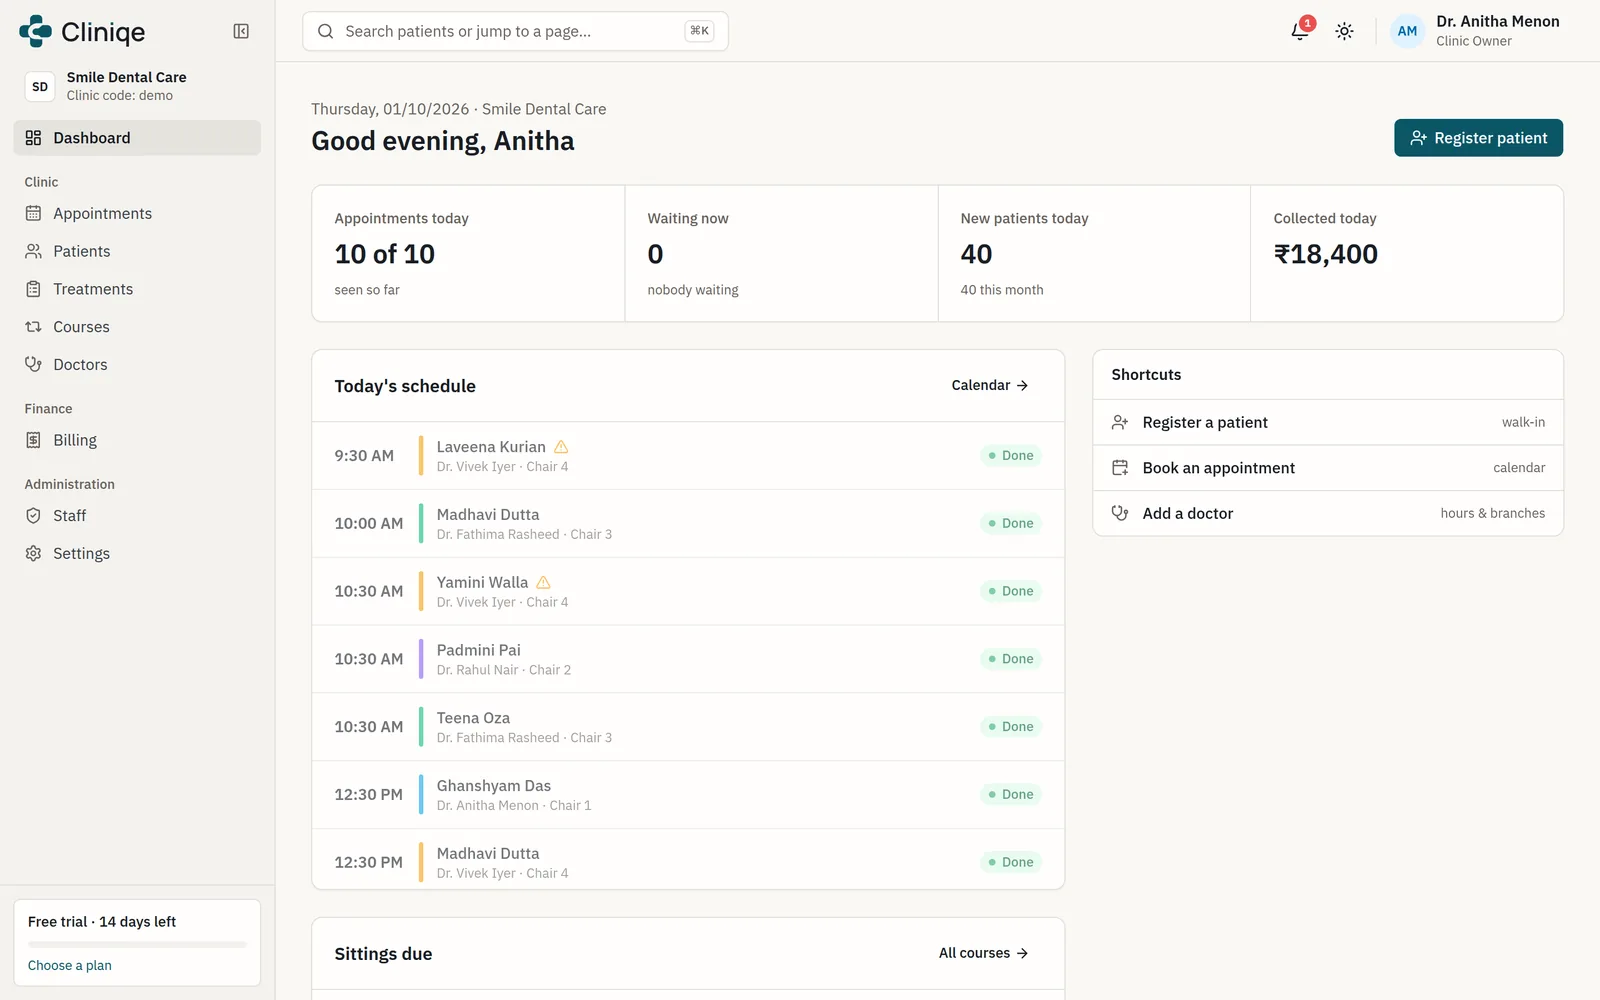The image size is (1600, 1000).
Task: Click the Settings gear icon in sidebar
Action: 33,553
